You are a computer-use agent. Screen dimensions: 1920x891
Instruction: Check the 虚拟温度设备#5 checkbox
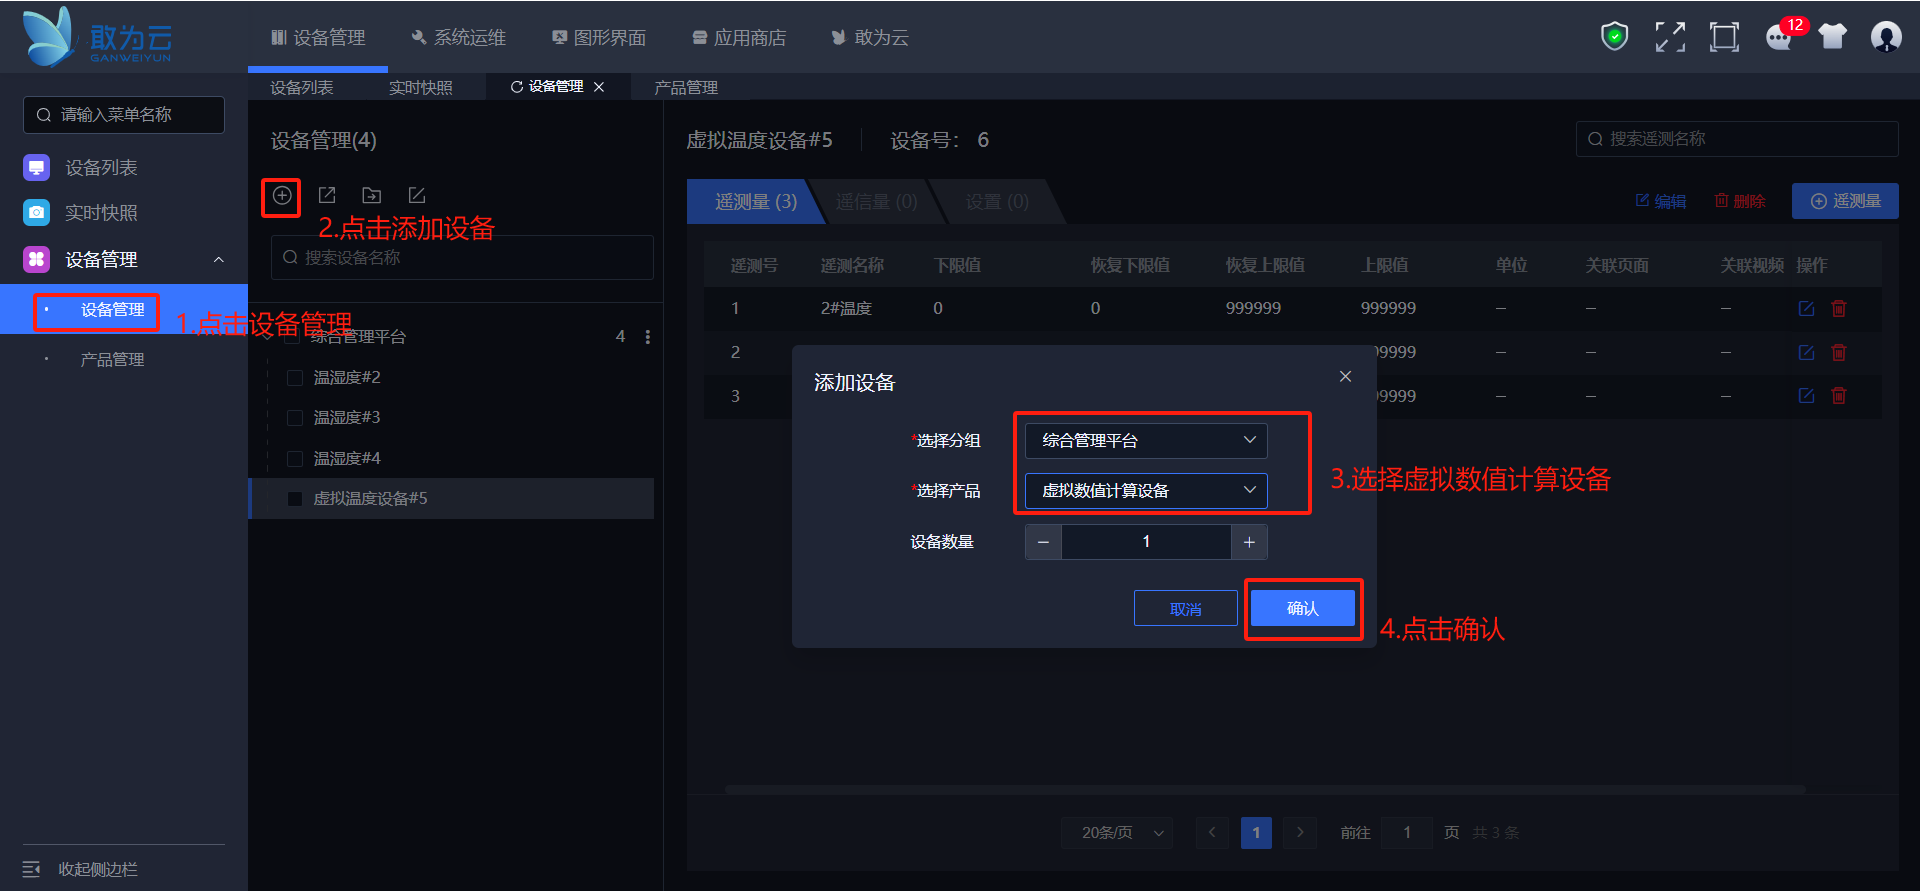click(295, 498)
